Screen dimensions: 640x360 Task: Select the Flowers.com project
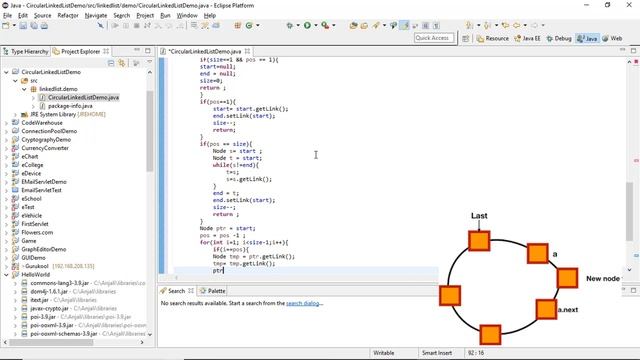[x=37, y=233]
